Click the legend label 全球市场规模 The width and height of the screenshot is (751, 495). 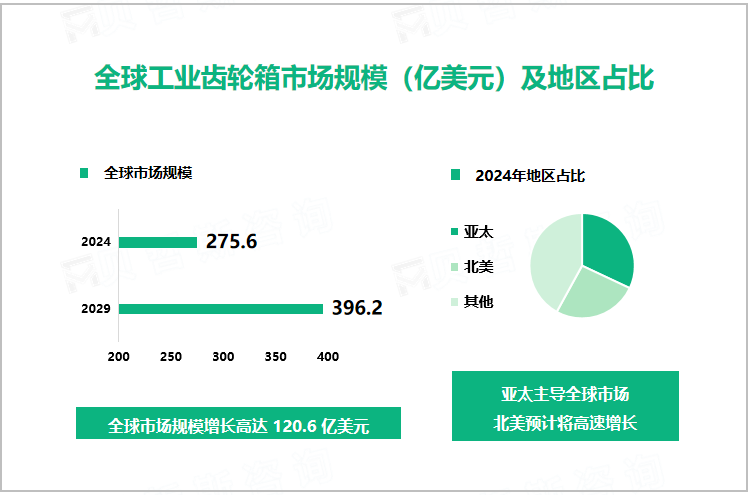(x=148, y=173)
